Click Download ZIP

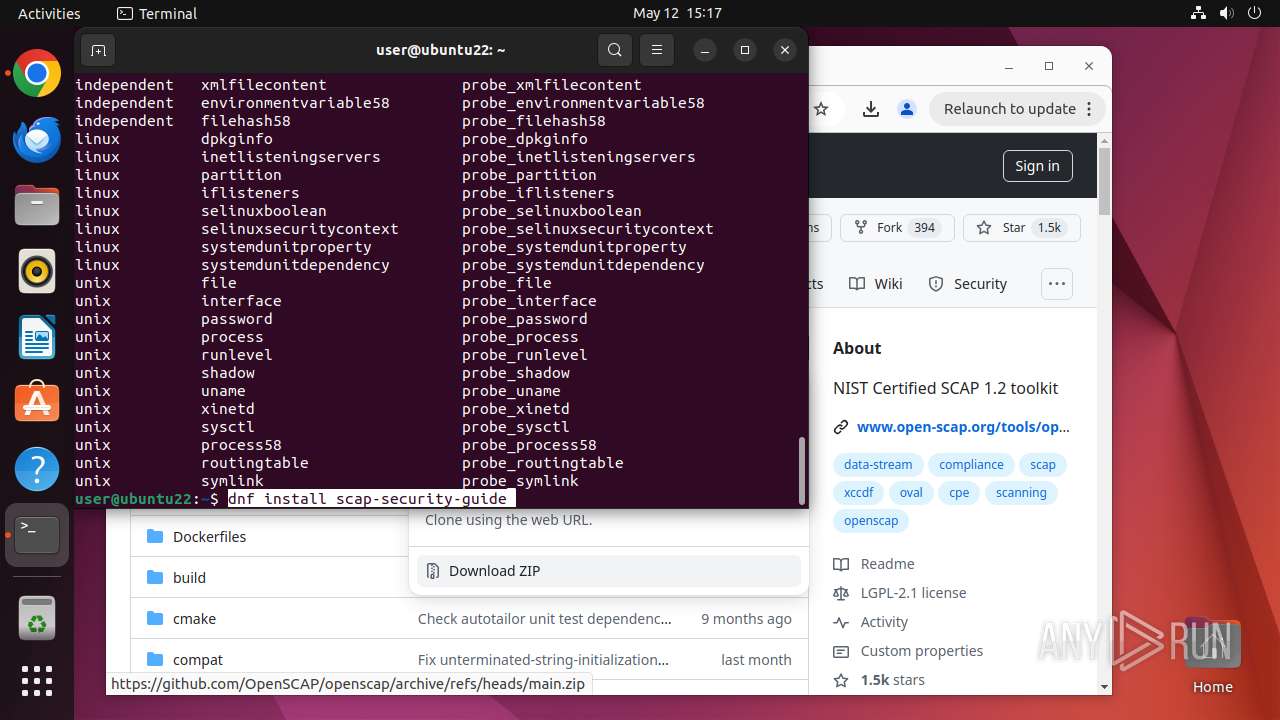(x=609, y=571)
